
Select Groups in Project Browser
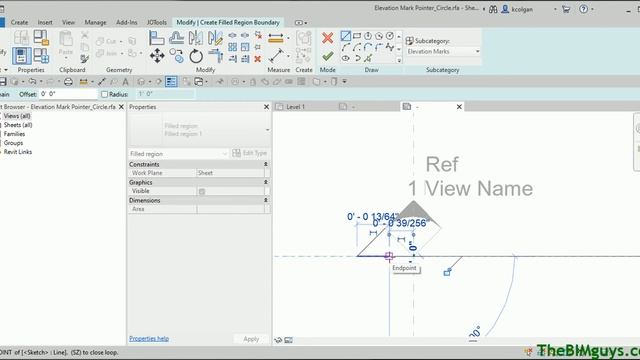(13, 143)
